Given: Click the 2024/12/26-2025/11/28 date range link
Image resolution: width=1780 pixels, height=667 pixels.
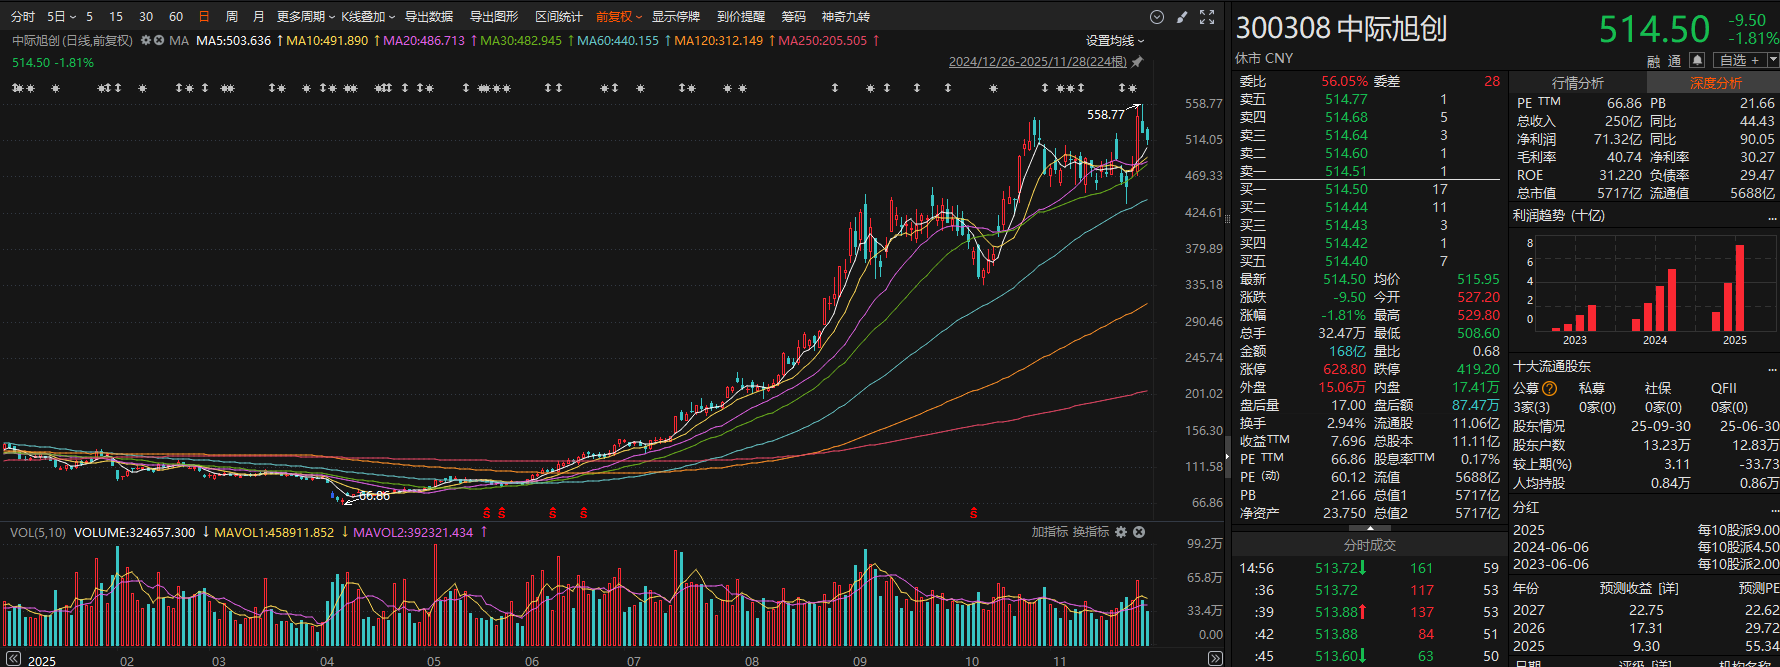Looking at the screenshot, I should (1037, 62).
